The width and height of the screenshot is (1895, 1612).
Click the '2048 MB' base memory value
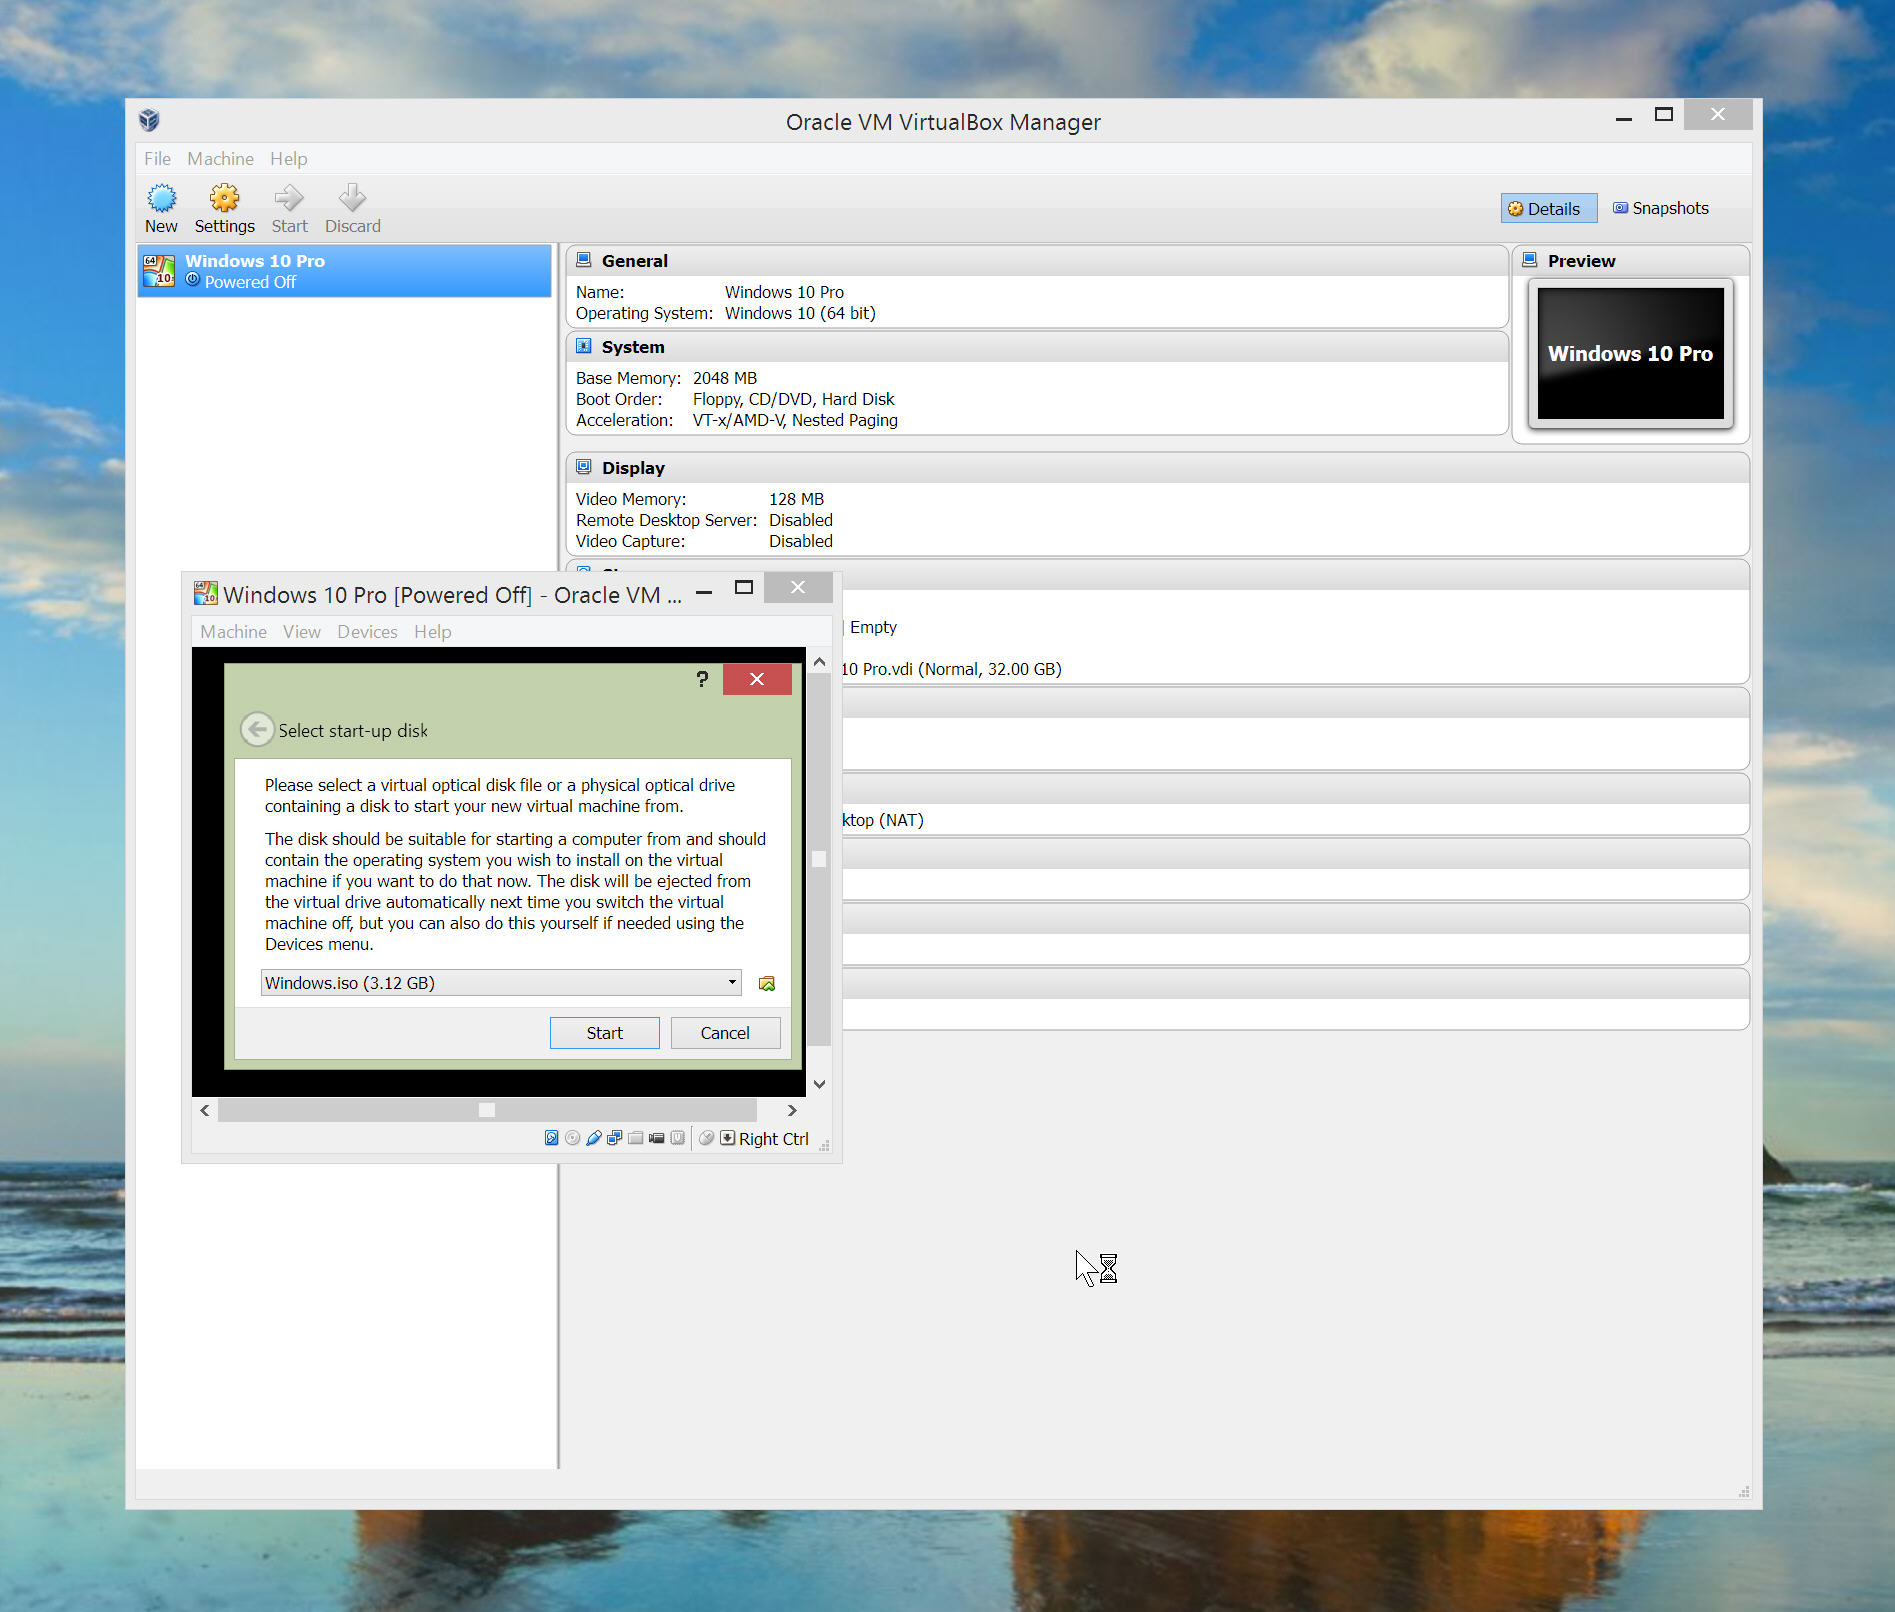725,378
